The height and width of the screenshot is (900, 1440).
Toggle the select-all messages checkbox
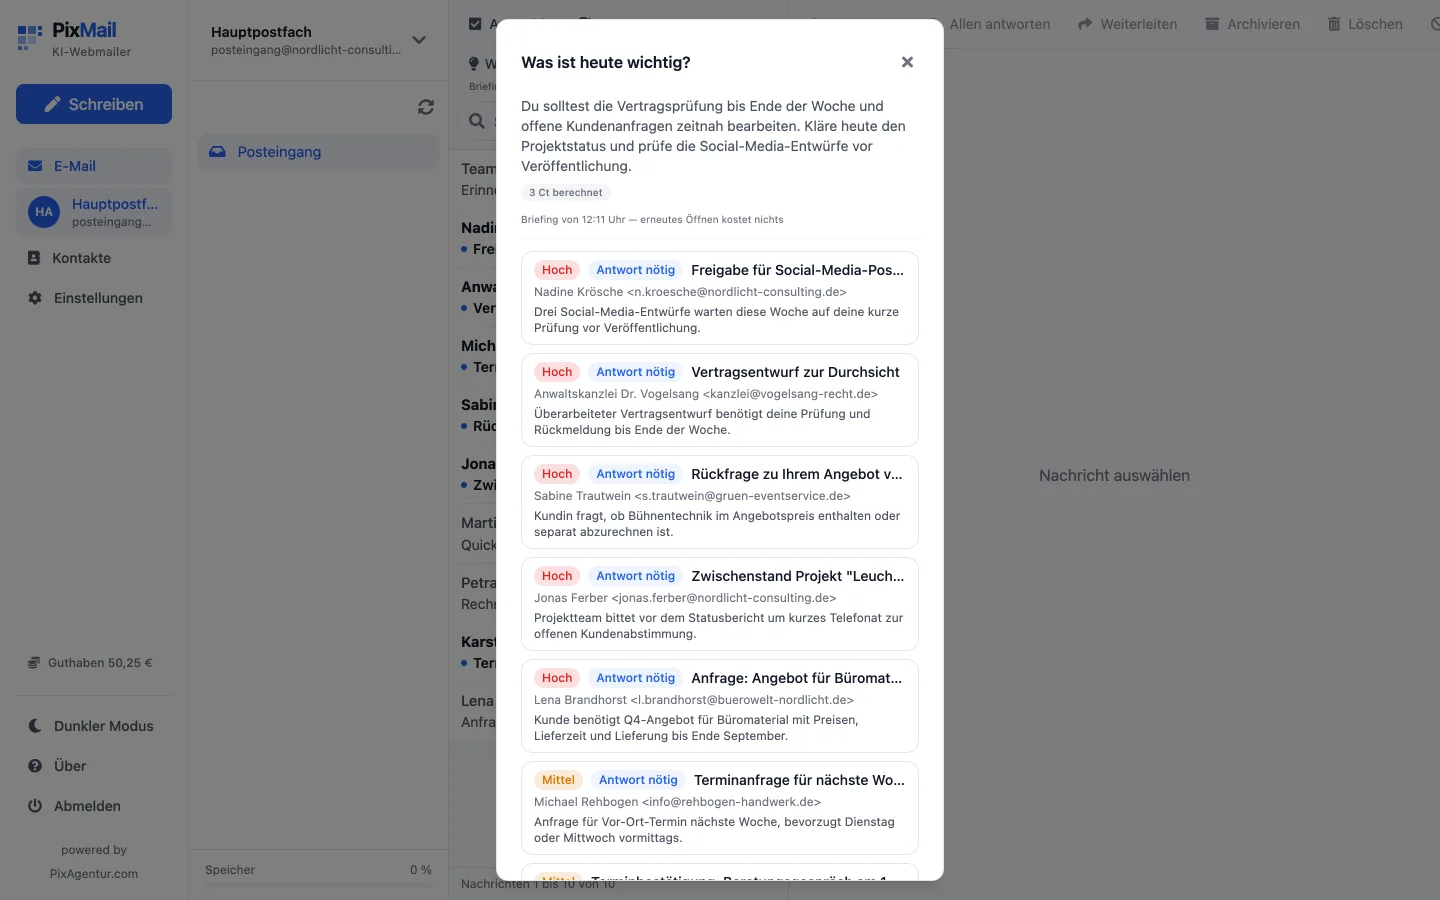click(475, 24)
